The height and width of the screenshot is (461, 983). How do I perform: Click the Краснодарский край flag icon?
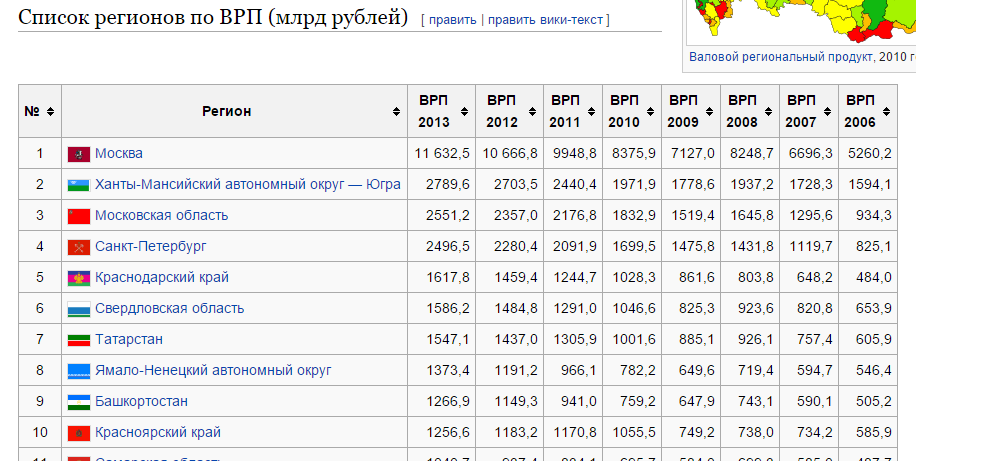(79, 278)
